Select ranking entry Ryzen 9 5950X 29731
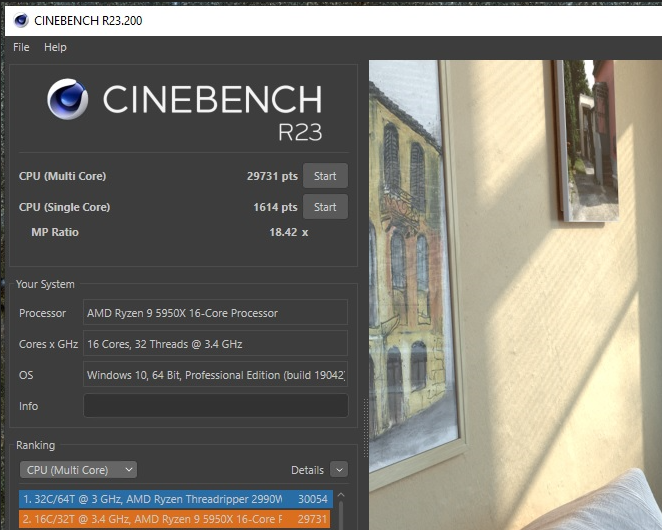 coord(174,519)
